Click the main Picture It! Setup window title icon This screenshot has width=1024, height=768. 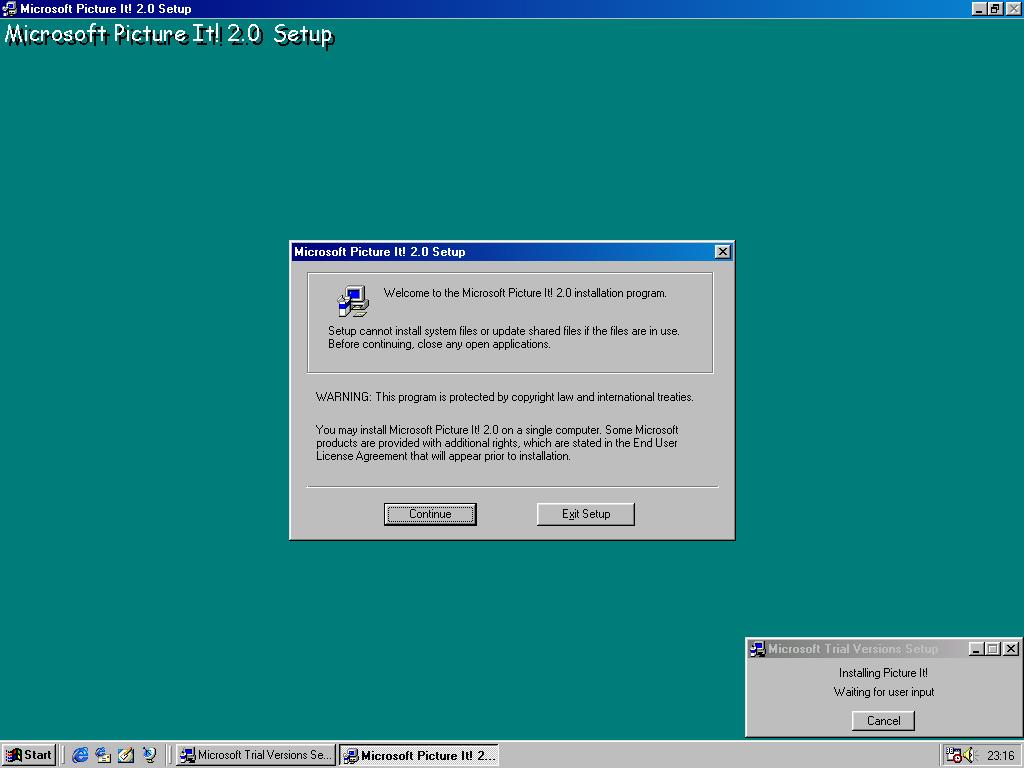pyautogui.click(x=9, y=8)
